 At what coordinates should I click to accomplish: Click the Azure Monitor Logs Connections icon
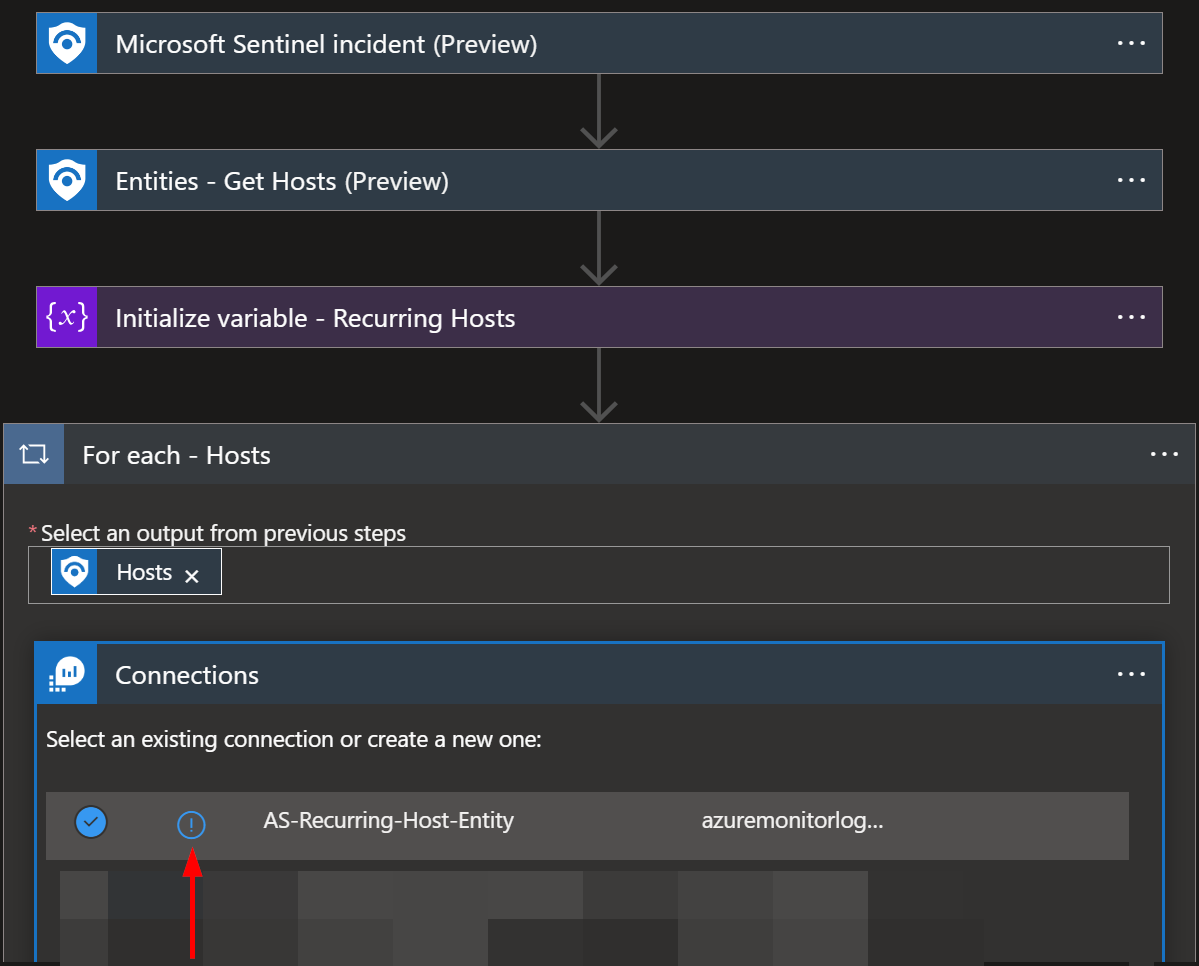[x=67, y=674]
